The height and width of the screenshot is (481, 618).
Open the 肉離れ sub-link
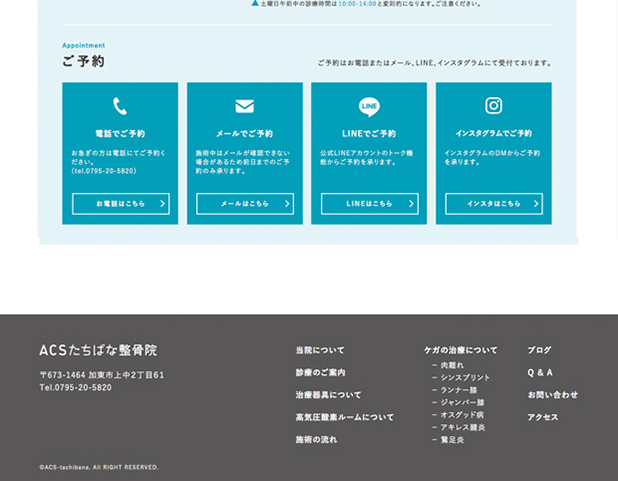tap(452, 365)
